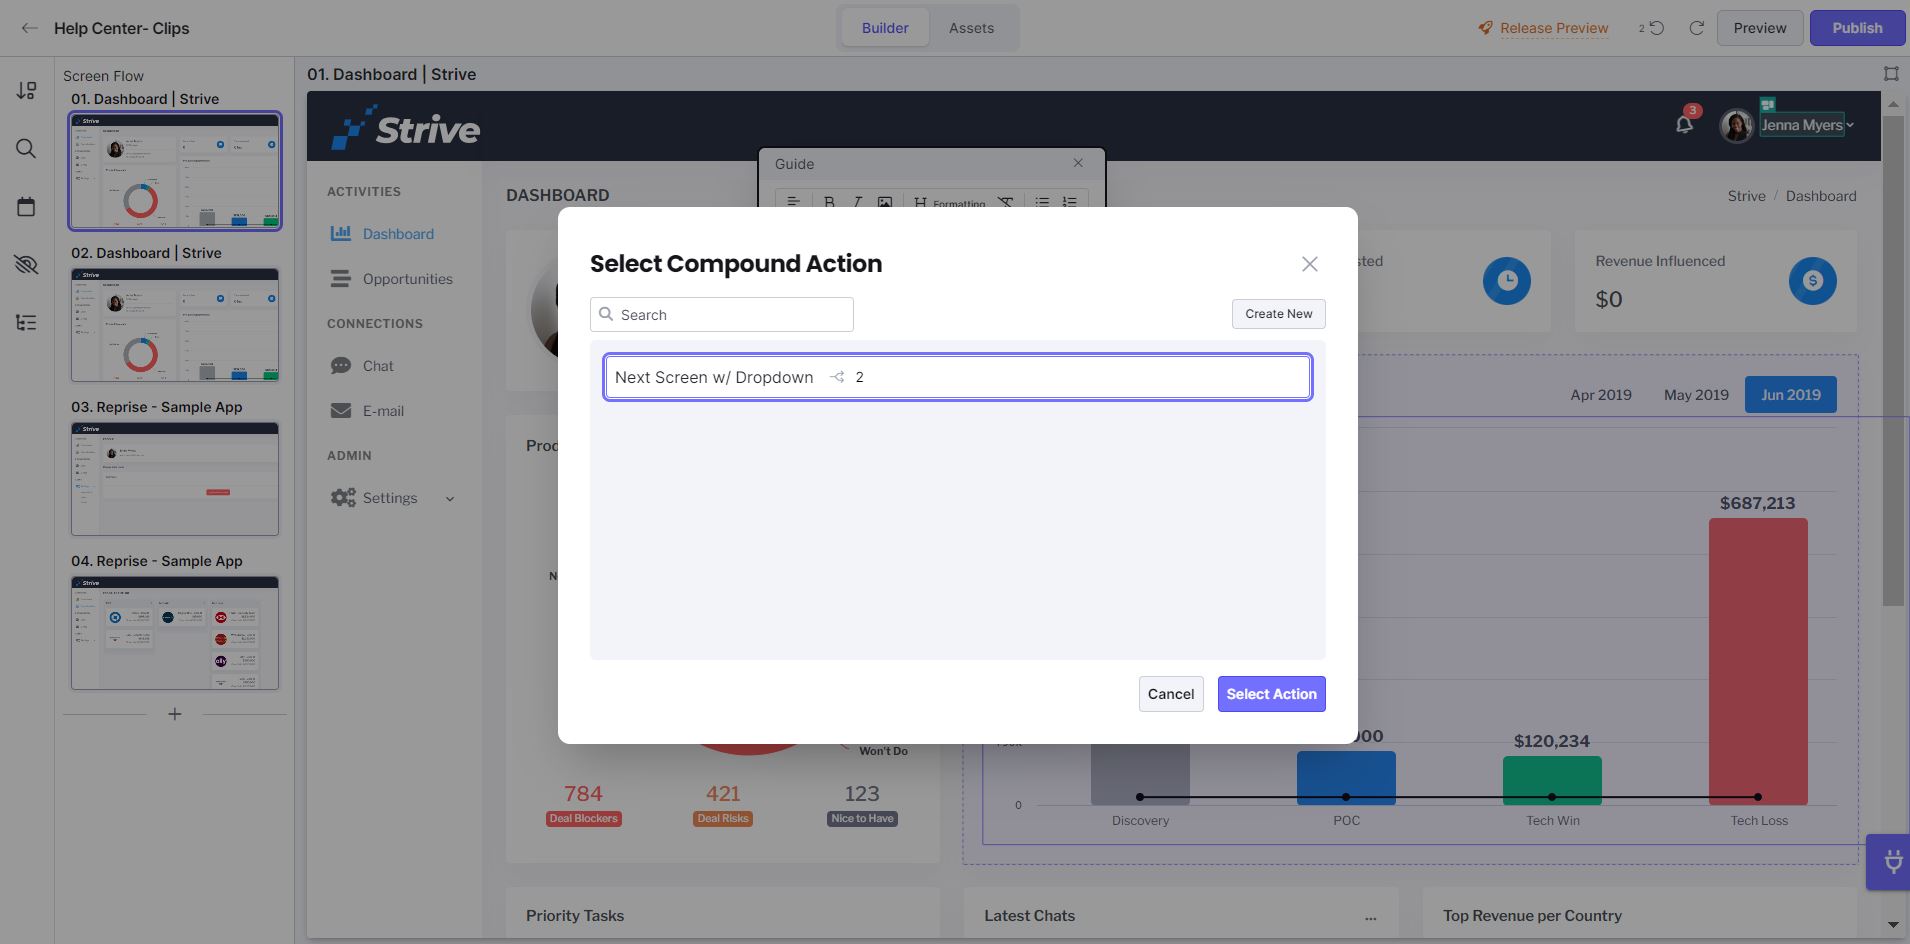The height and width of the screenshot is (944, 1910).
Task: Close the Select Compound Action dialog
Action: click(x=1310, y=264)
